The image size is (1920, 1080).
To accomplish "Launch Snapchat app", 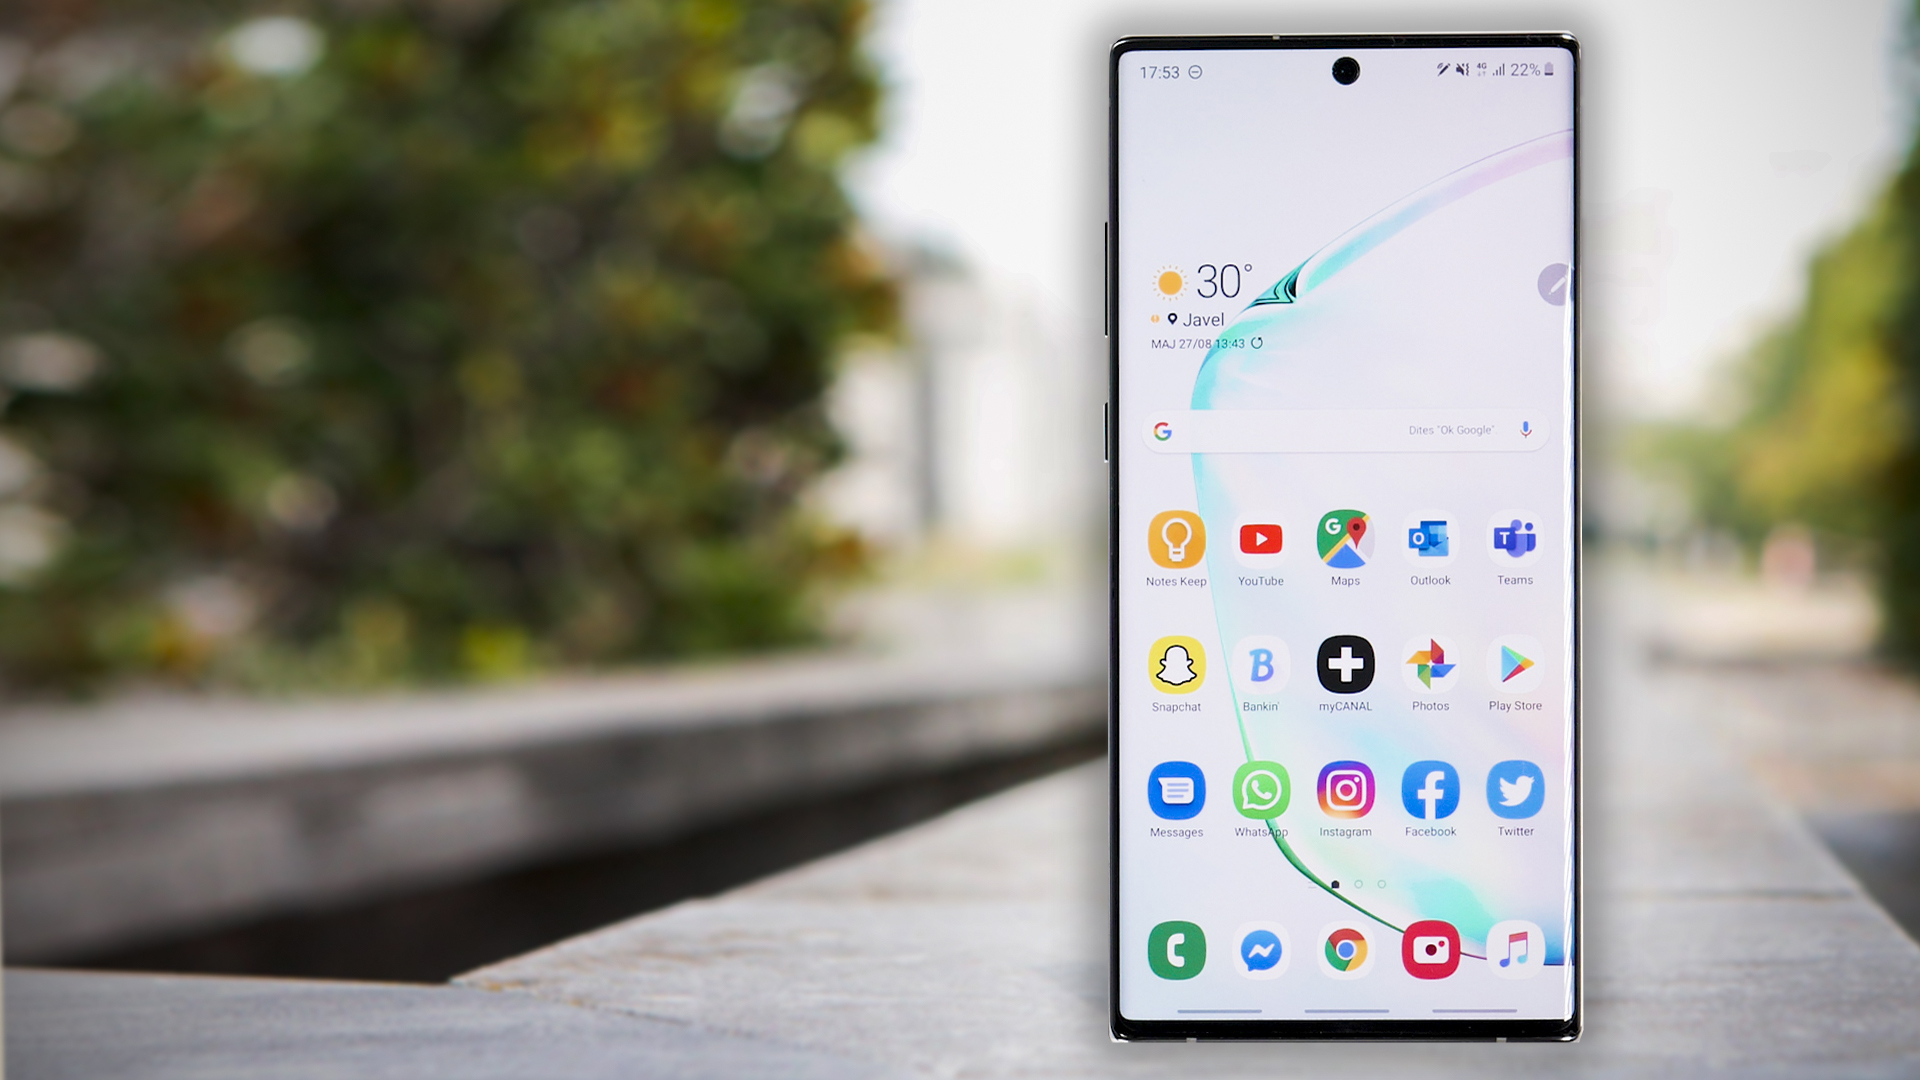I will [1176, 665].
